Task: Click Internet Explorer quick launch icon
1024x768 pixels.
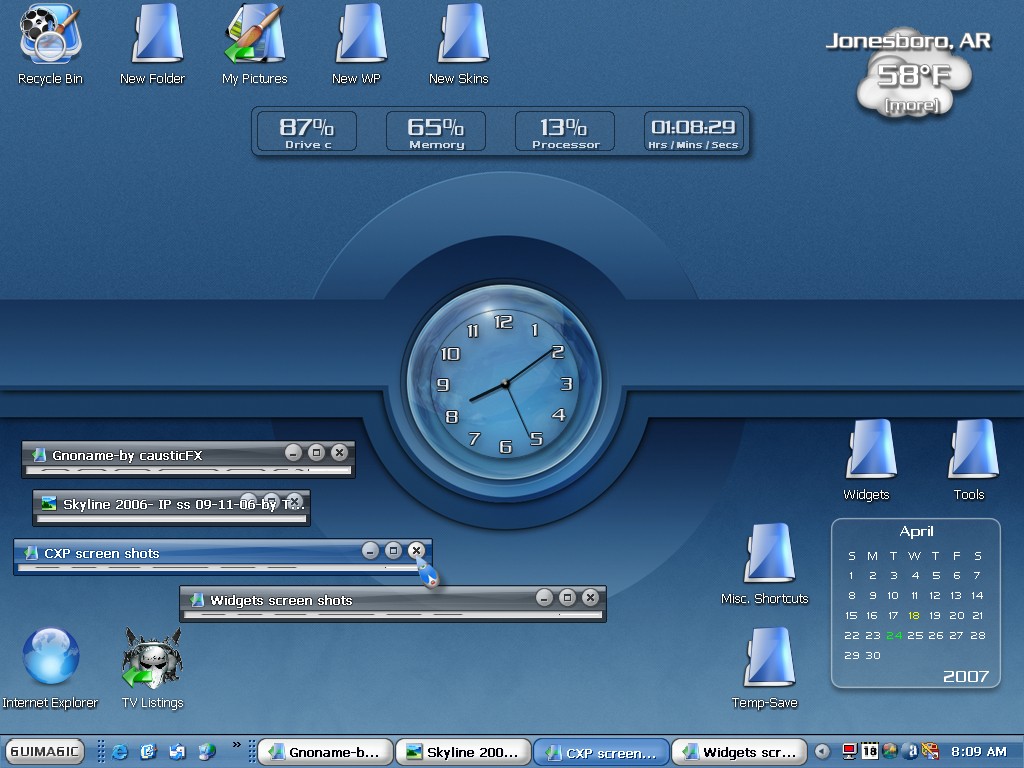Action: [x=120, y=752]
